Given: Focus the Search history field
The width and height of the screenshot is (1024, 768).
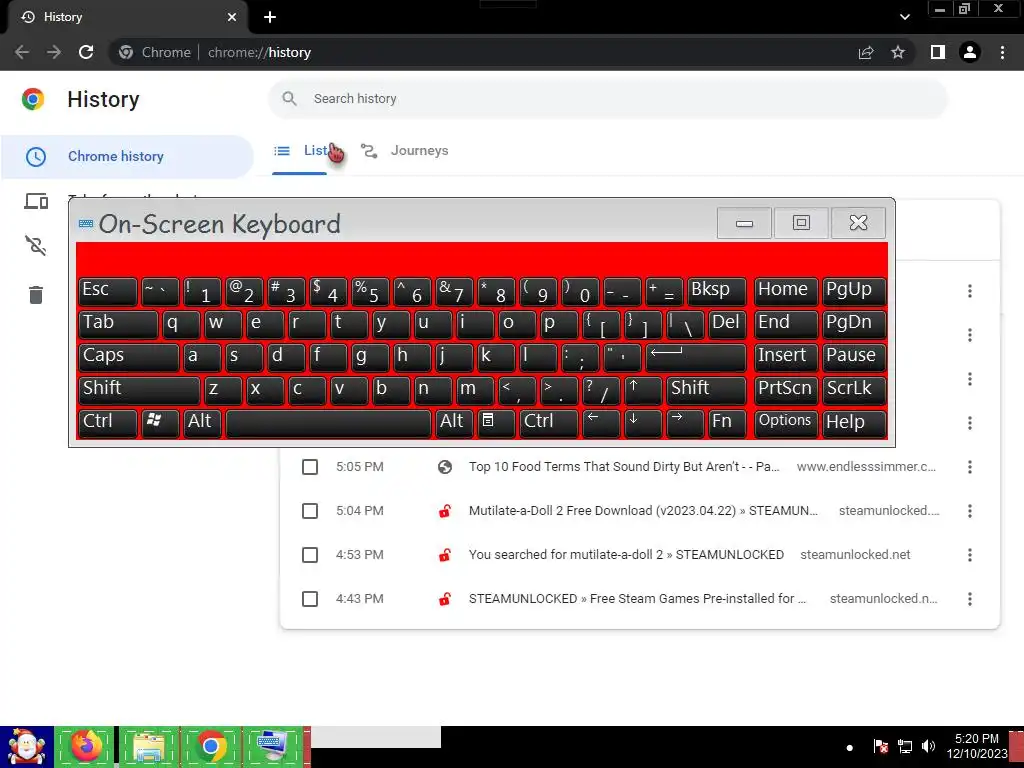Looking at the screenshot, I should 607,99.
